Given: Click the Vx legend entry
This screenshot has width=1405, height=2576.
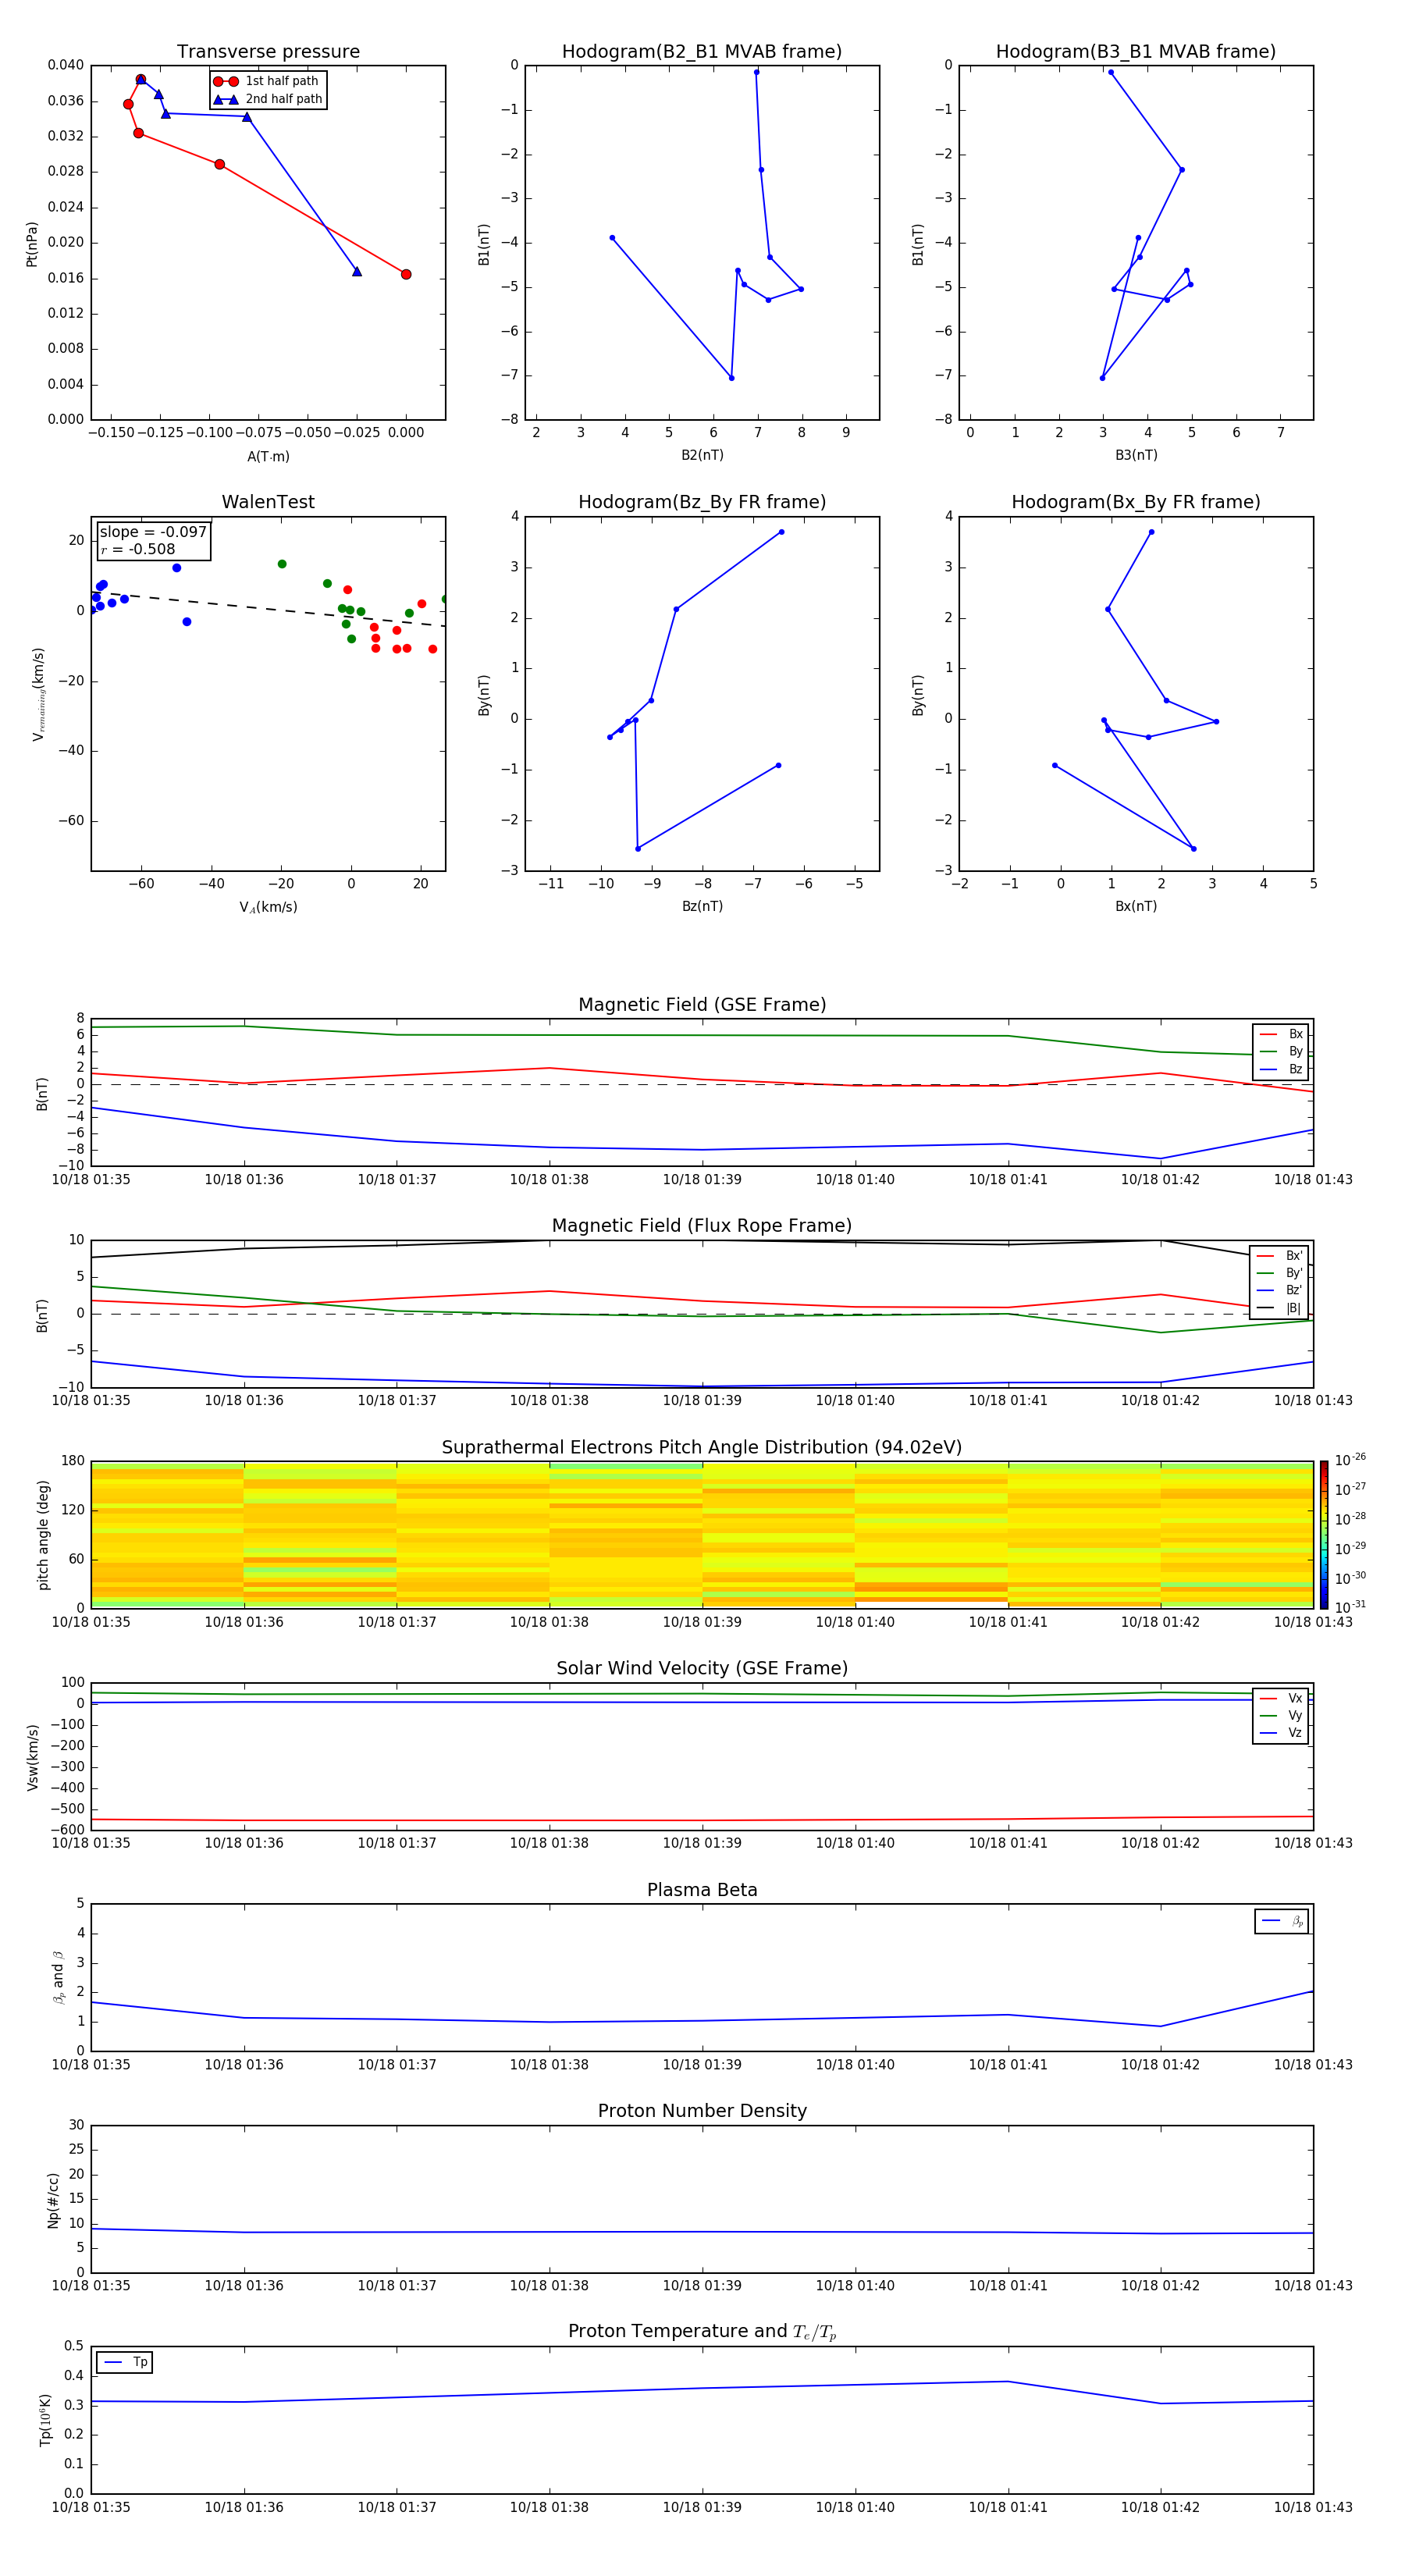Looking at the screenshot, I should tap(1281, 1698).
